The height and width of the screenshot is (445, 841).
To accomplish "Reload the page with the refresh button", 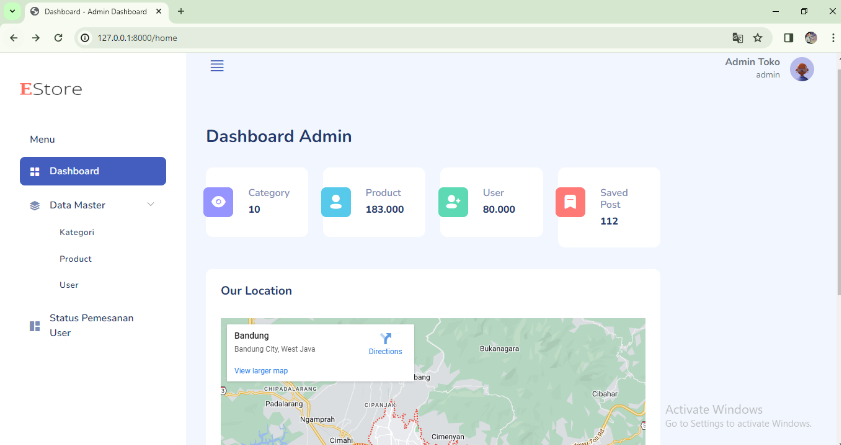I will (58, 38).
